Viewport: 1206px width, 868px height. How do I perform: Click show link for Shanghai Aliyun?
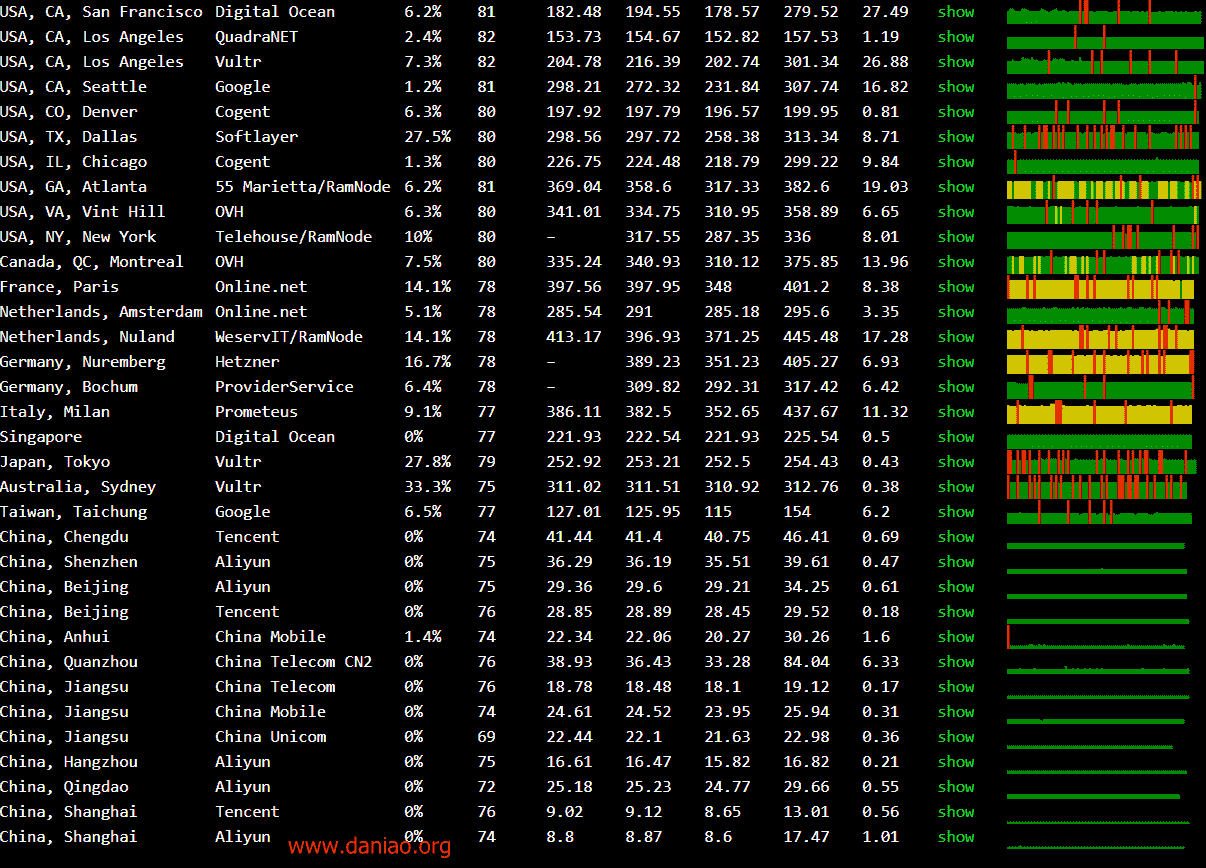coord(956,837)
